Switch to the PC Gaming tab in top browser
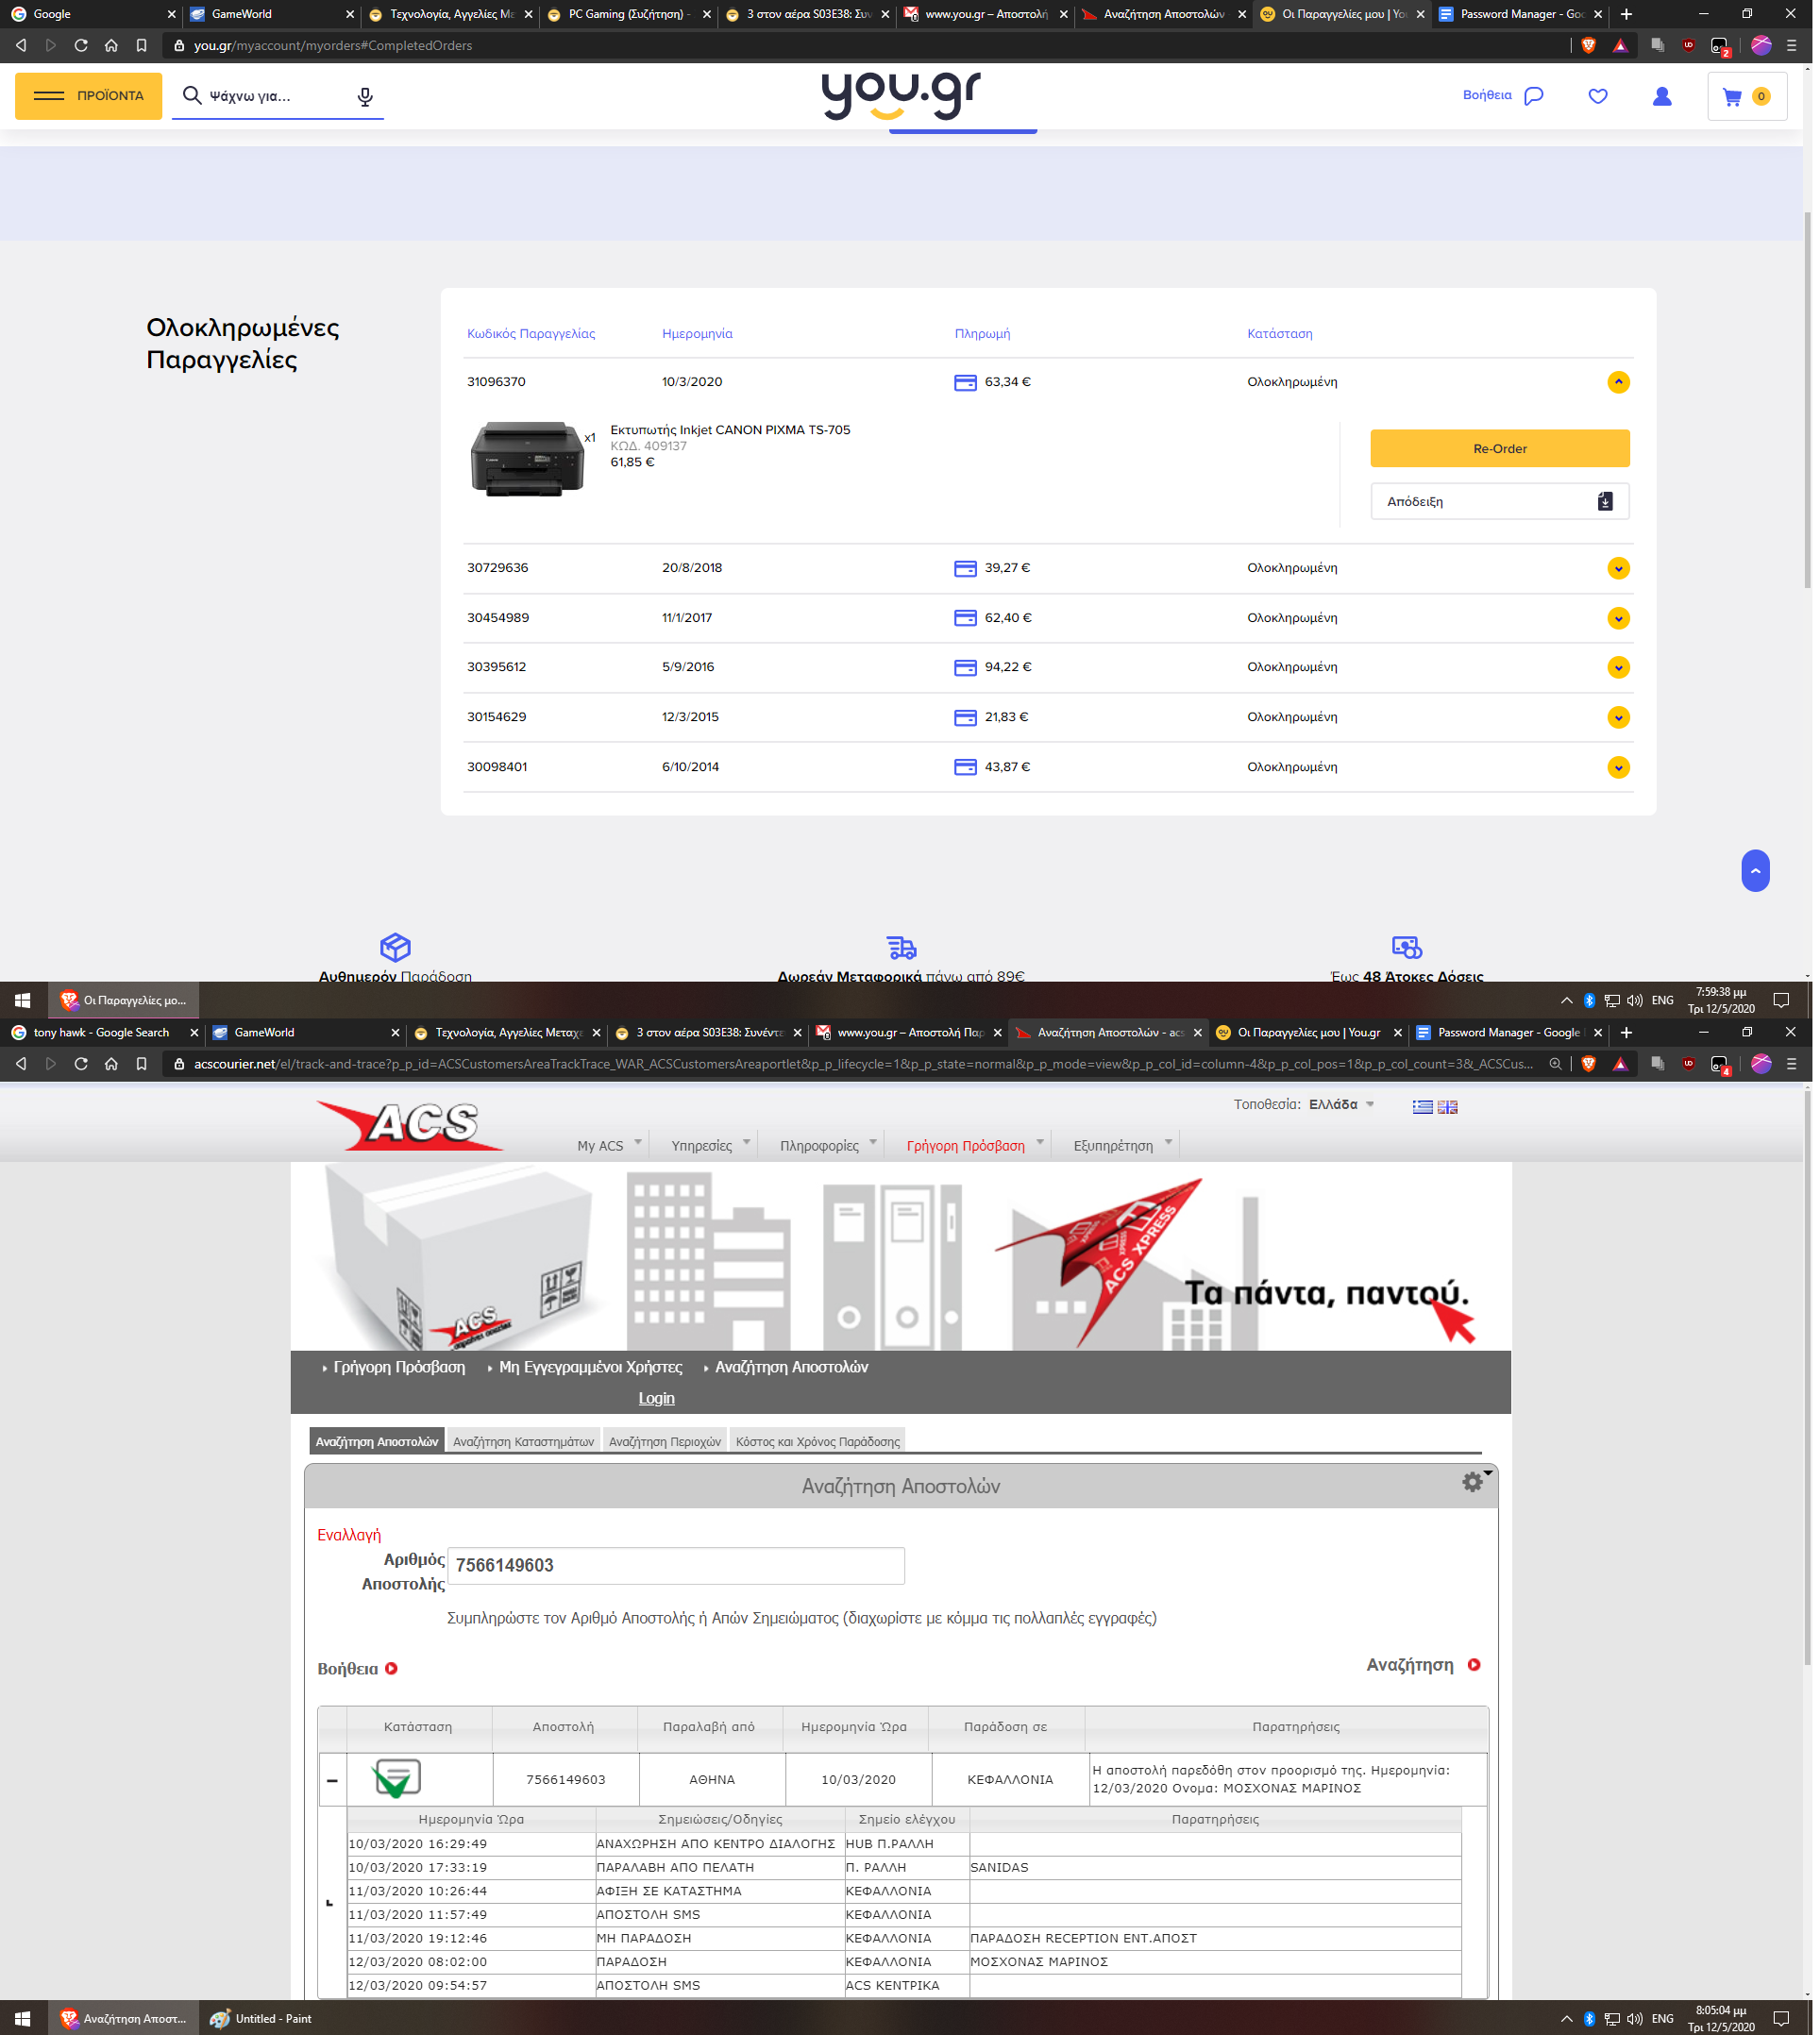 (x=630, y=14)
